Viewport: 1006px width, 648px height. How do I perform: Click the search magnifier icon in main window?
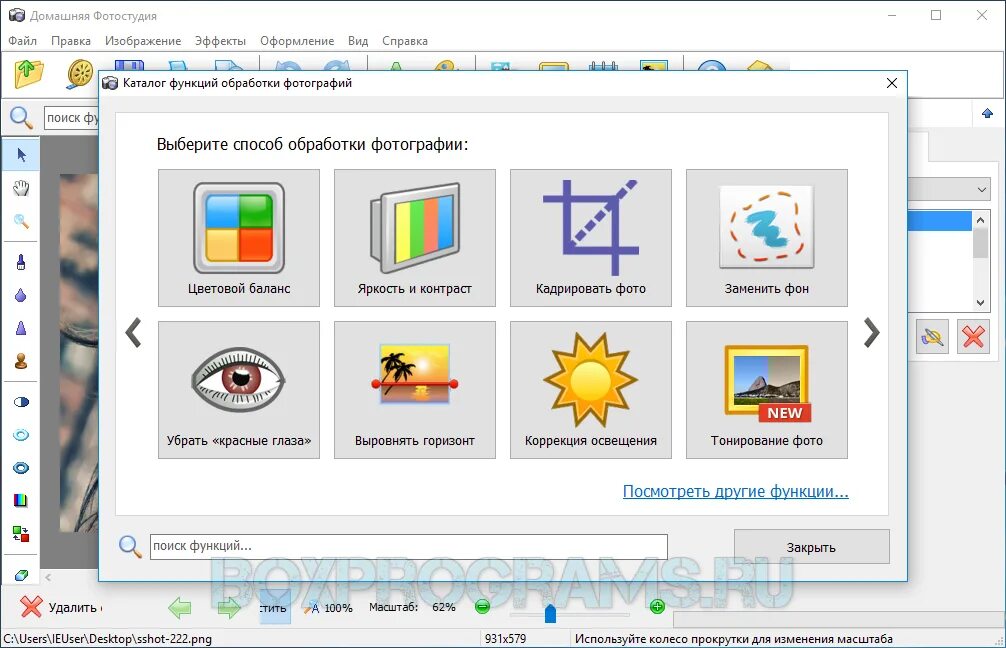[x=21, y=117]
